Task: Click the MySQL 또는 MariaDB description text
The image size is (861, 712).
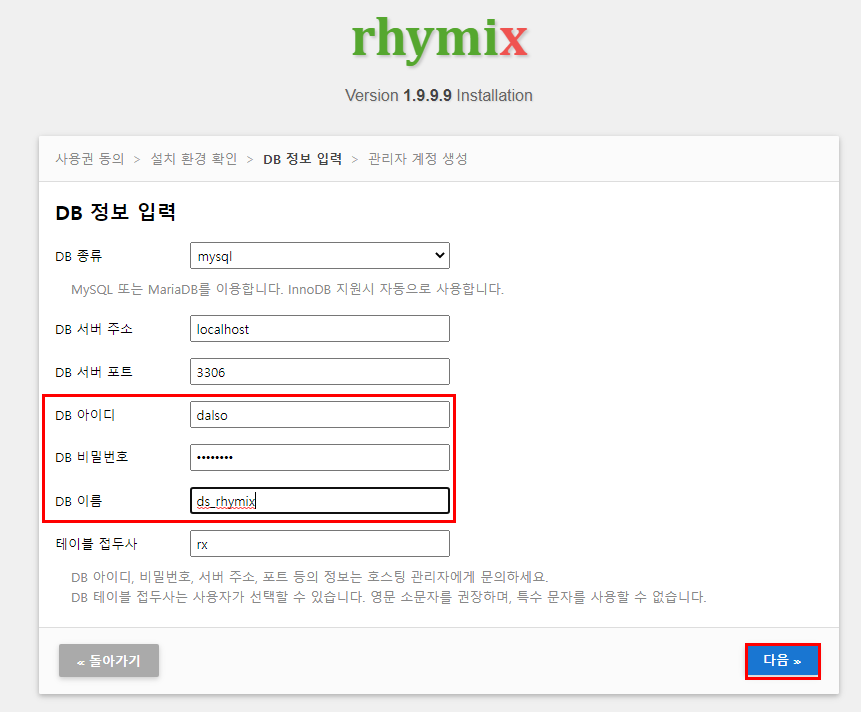Action: tap(287, 289)
